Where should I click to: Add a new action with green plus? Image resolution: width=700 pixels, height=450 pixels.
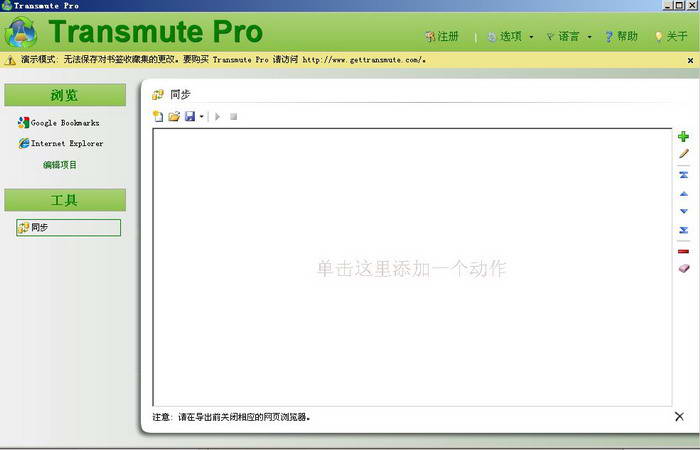pos(683,136)
